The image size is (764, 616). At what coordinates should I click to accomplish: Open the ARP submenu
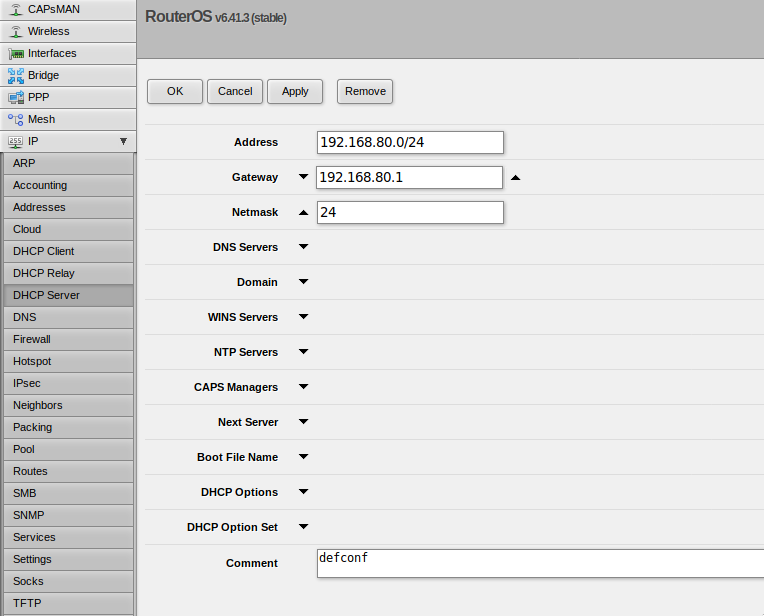[x=68, y=163]
